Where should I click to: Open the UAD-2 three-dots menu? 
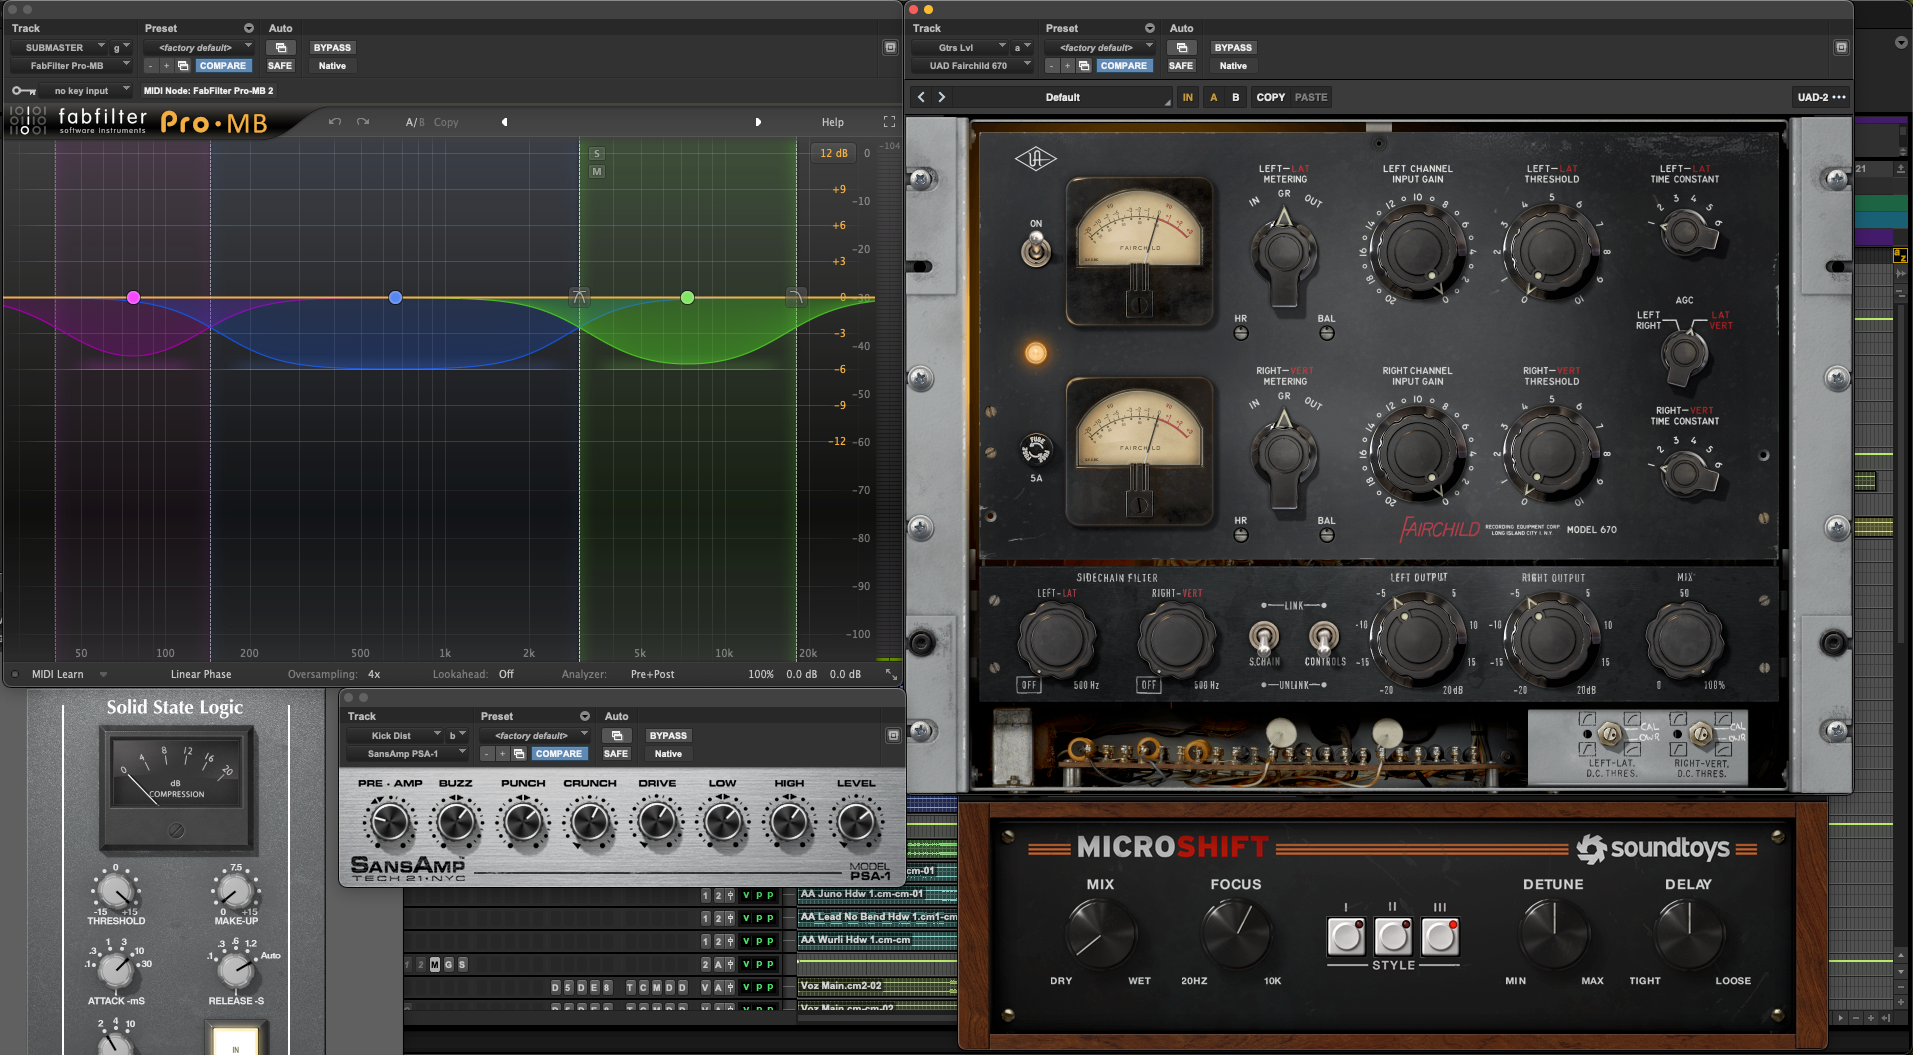click(1838, 97)
